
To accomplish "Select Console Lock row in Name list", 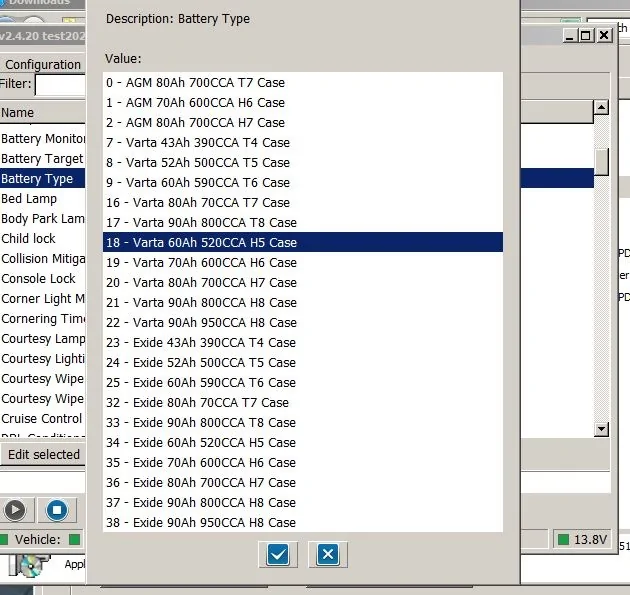I will coord(43,278).
